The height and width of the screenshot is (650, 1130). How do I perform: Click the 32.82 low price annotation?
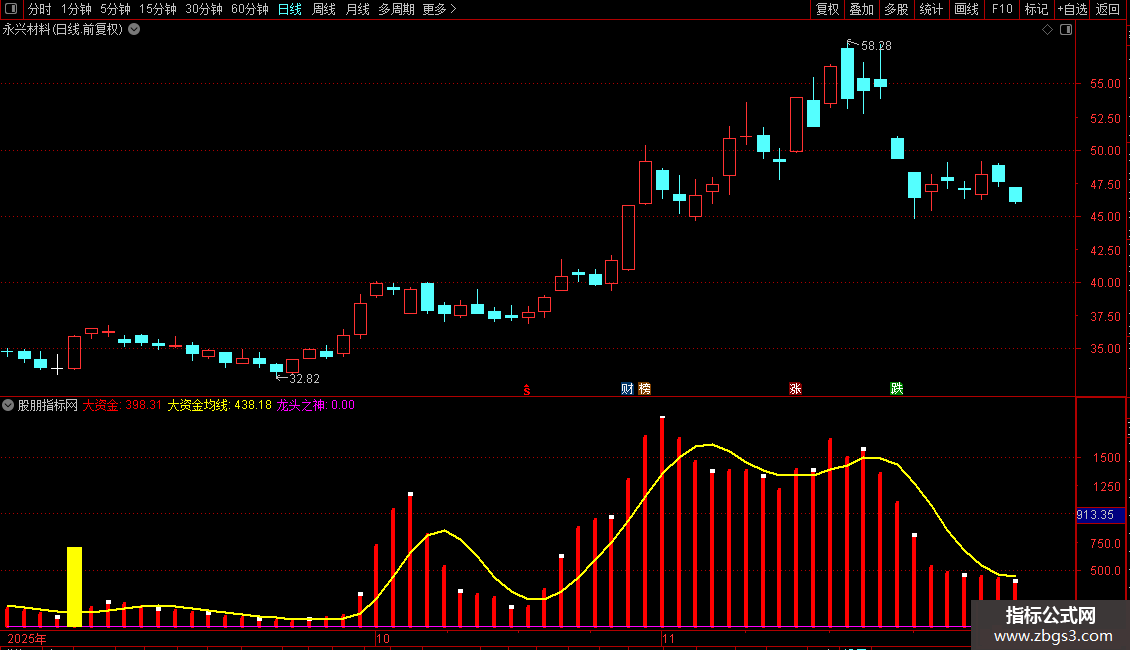click(x=304, y=378)
